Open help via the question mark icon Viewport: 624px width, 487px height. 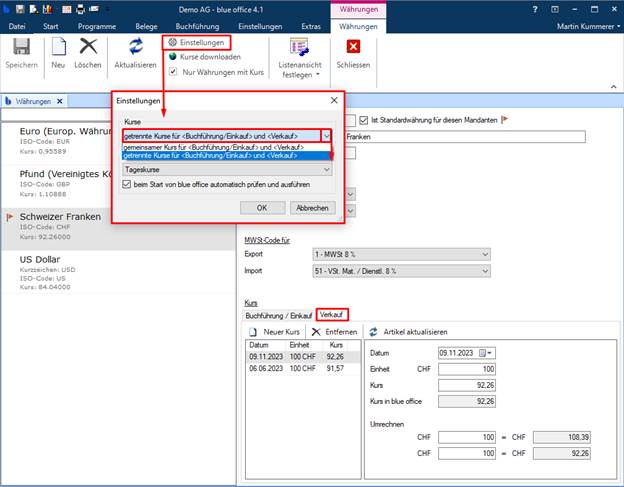click(535, 9)
